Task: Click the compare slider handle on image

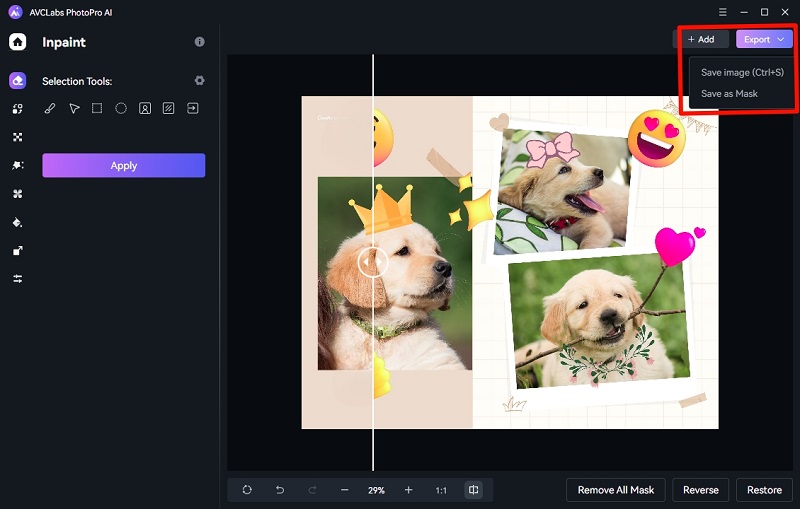Action: [373, 262]
